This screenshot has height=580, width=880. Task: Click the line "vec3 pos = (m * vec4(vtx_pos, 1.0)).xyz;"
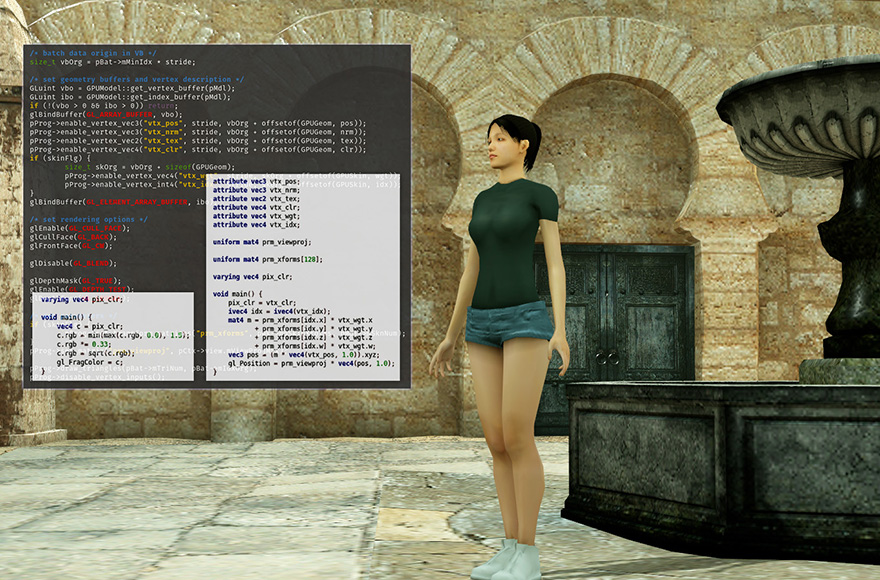click(x=304, y=355)
